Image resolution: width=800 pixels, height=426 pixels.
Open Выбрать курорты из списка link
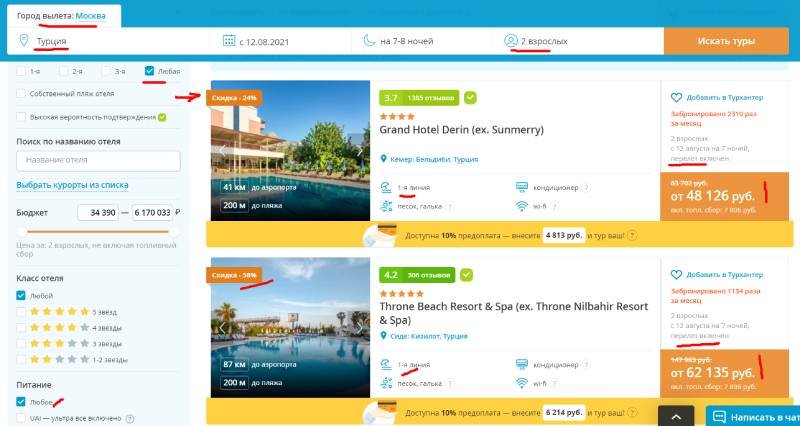point(72,185)
